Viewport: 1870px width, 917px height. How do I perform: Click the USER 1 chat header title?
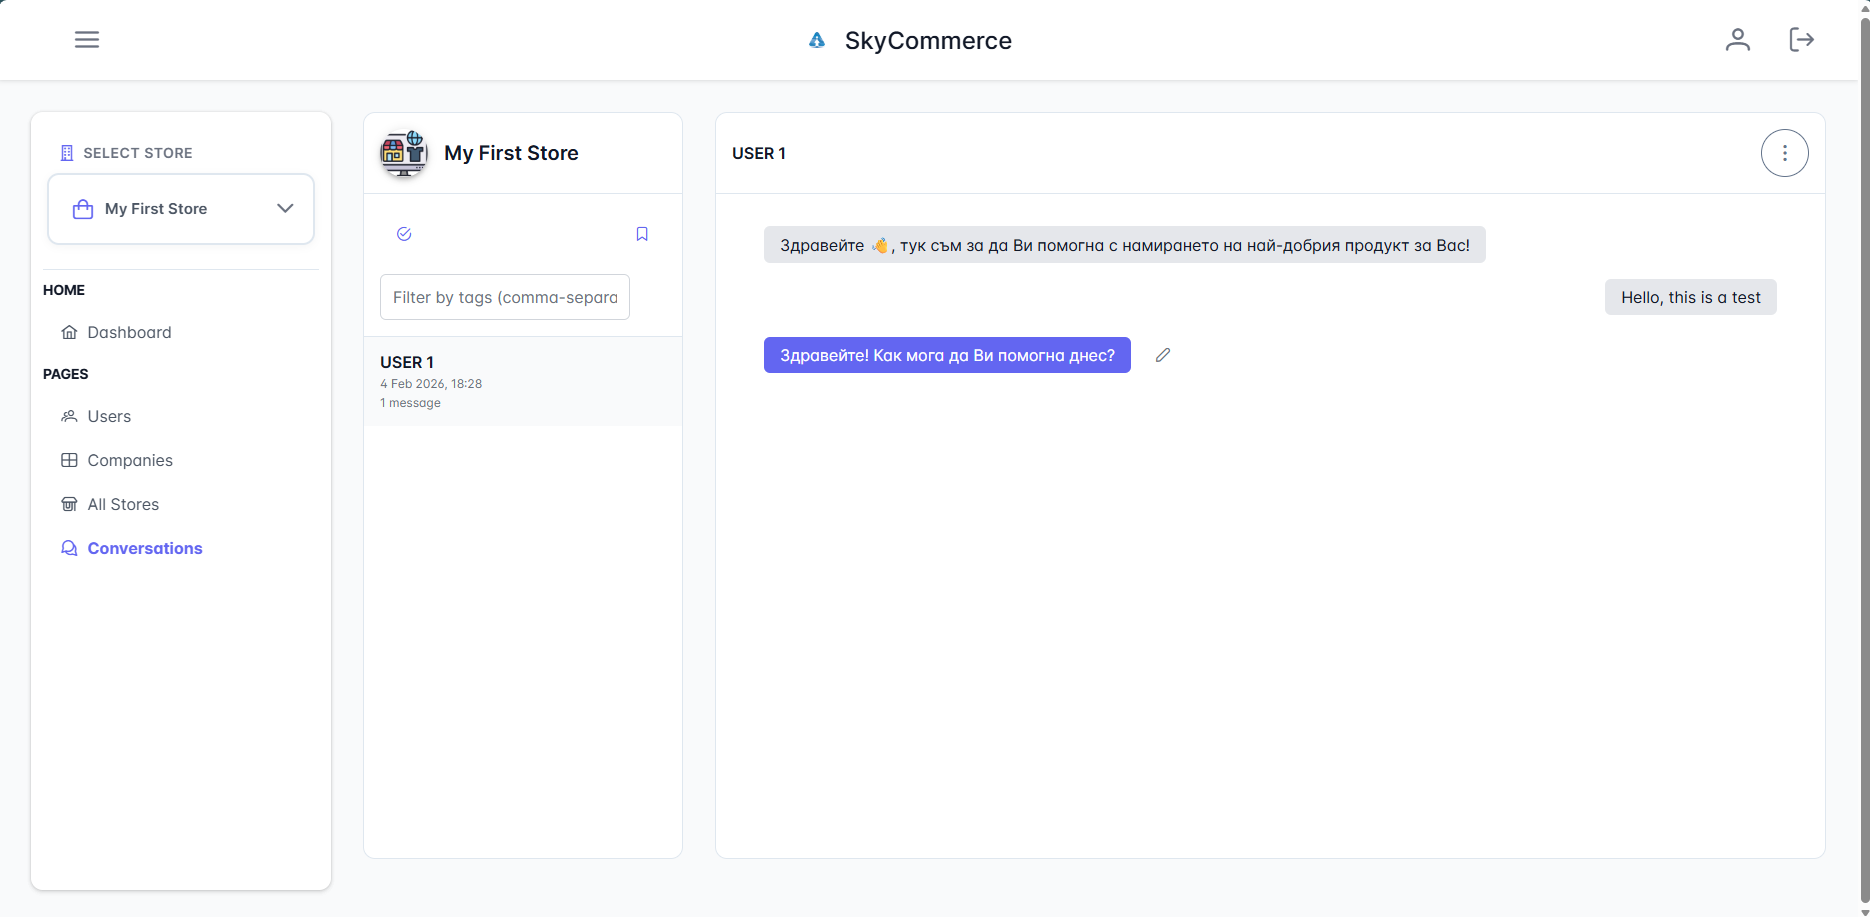759,153
